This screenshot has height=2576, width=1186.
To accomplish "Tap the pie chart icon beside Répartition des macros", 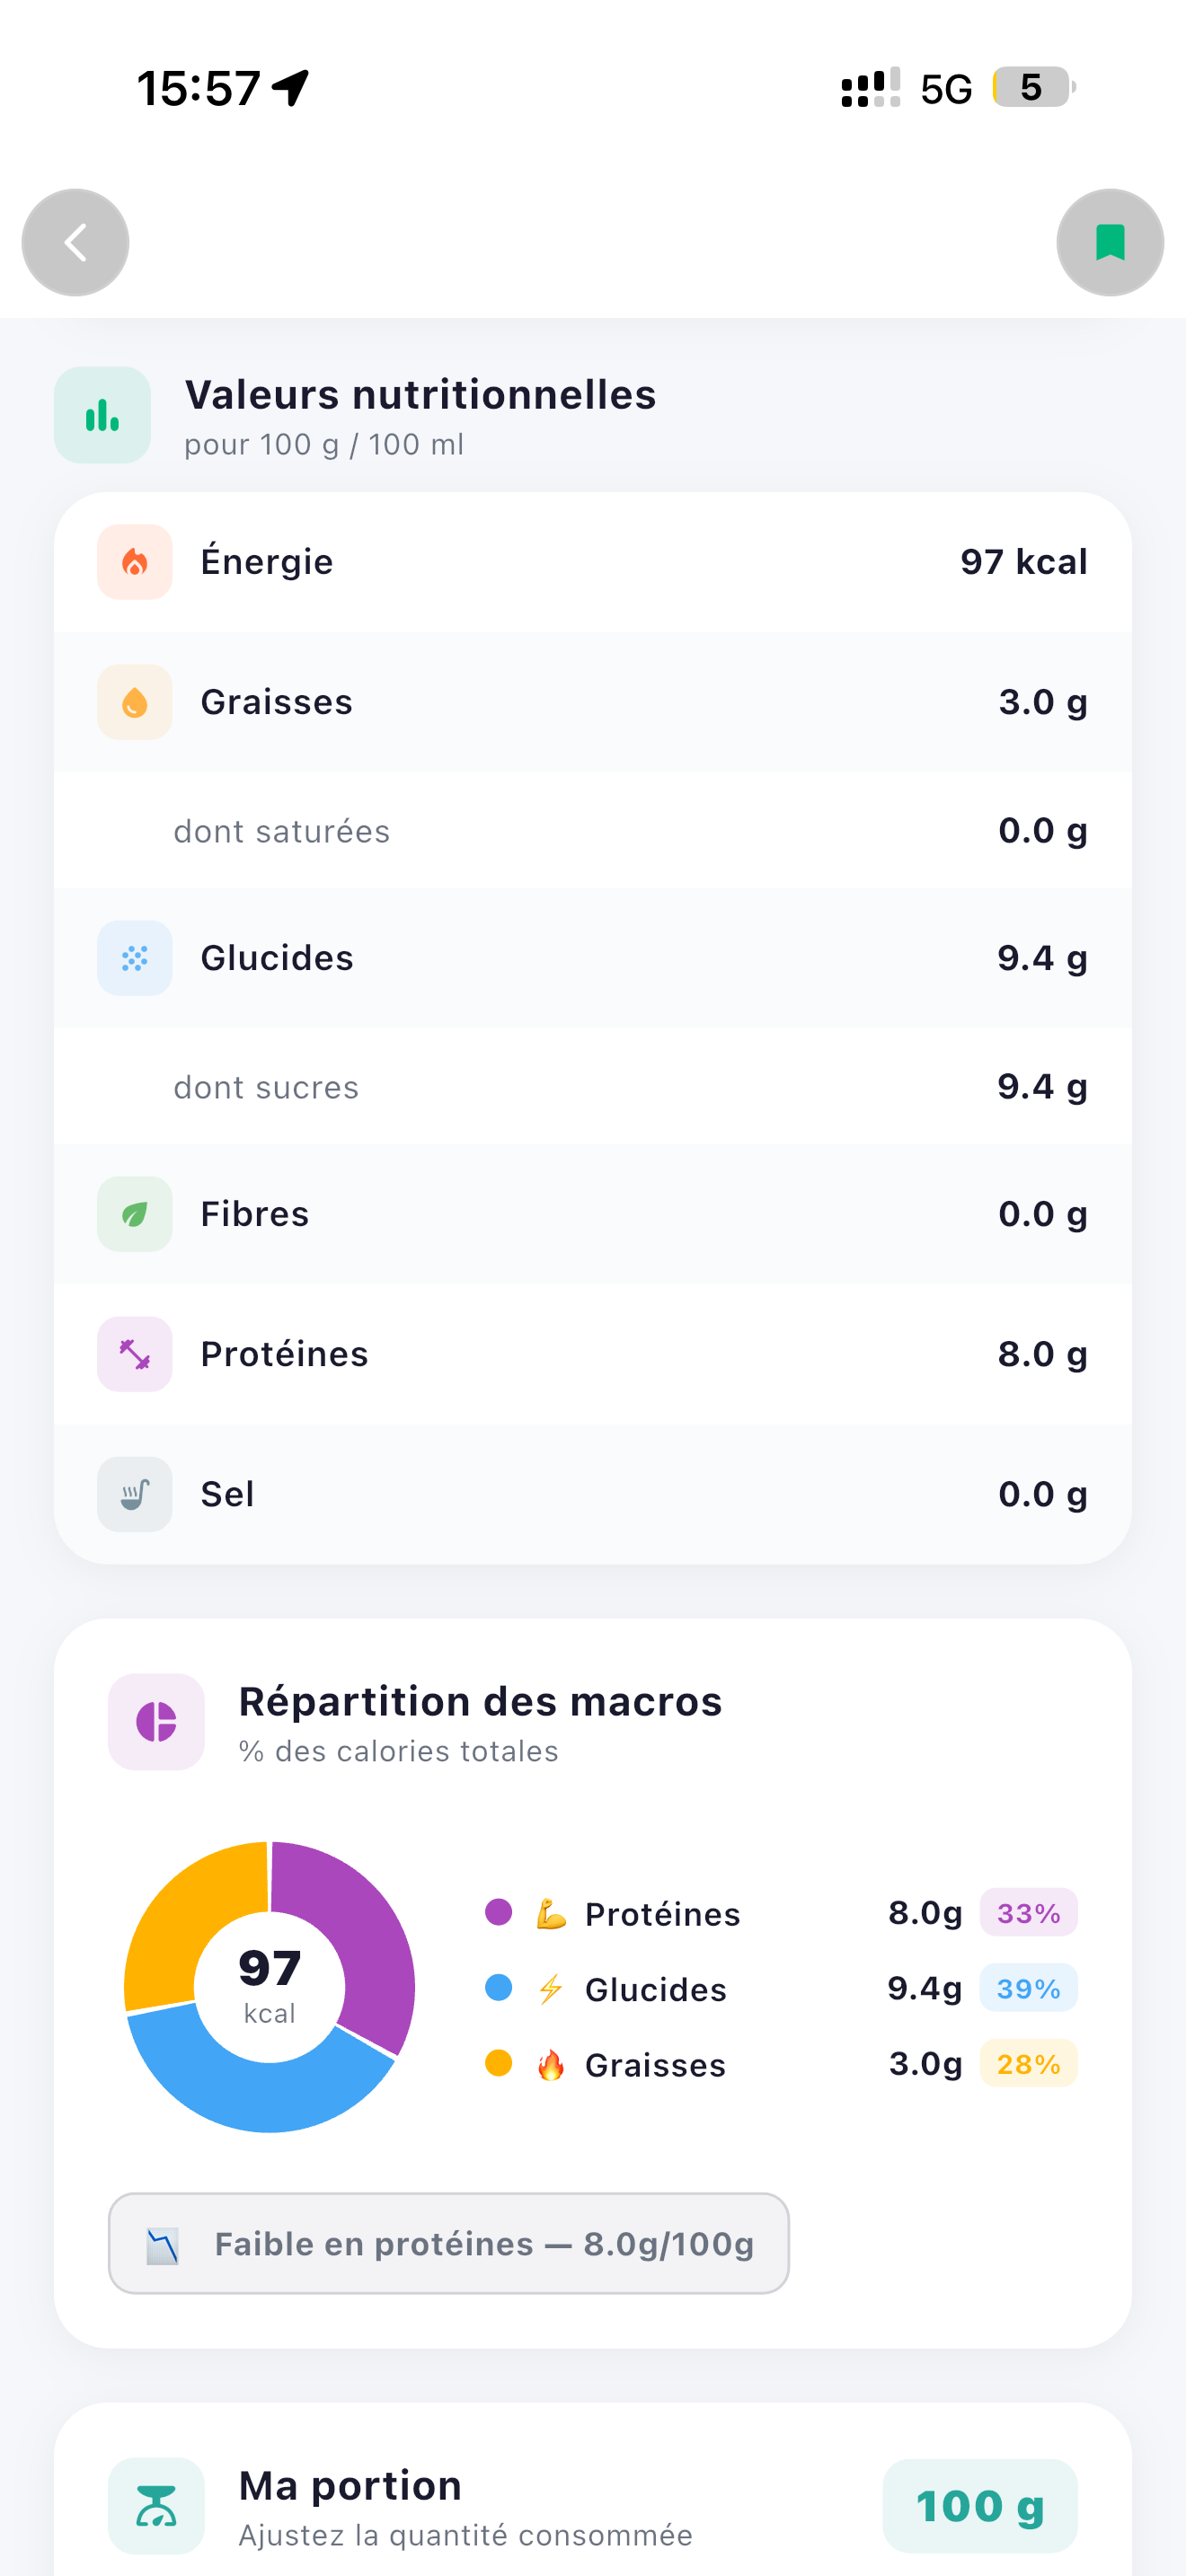I will pyautogui.click(x=156, y=1722).
